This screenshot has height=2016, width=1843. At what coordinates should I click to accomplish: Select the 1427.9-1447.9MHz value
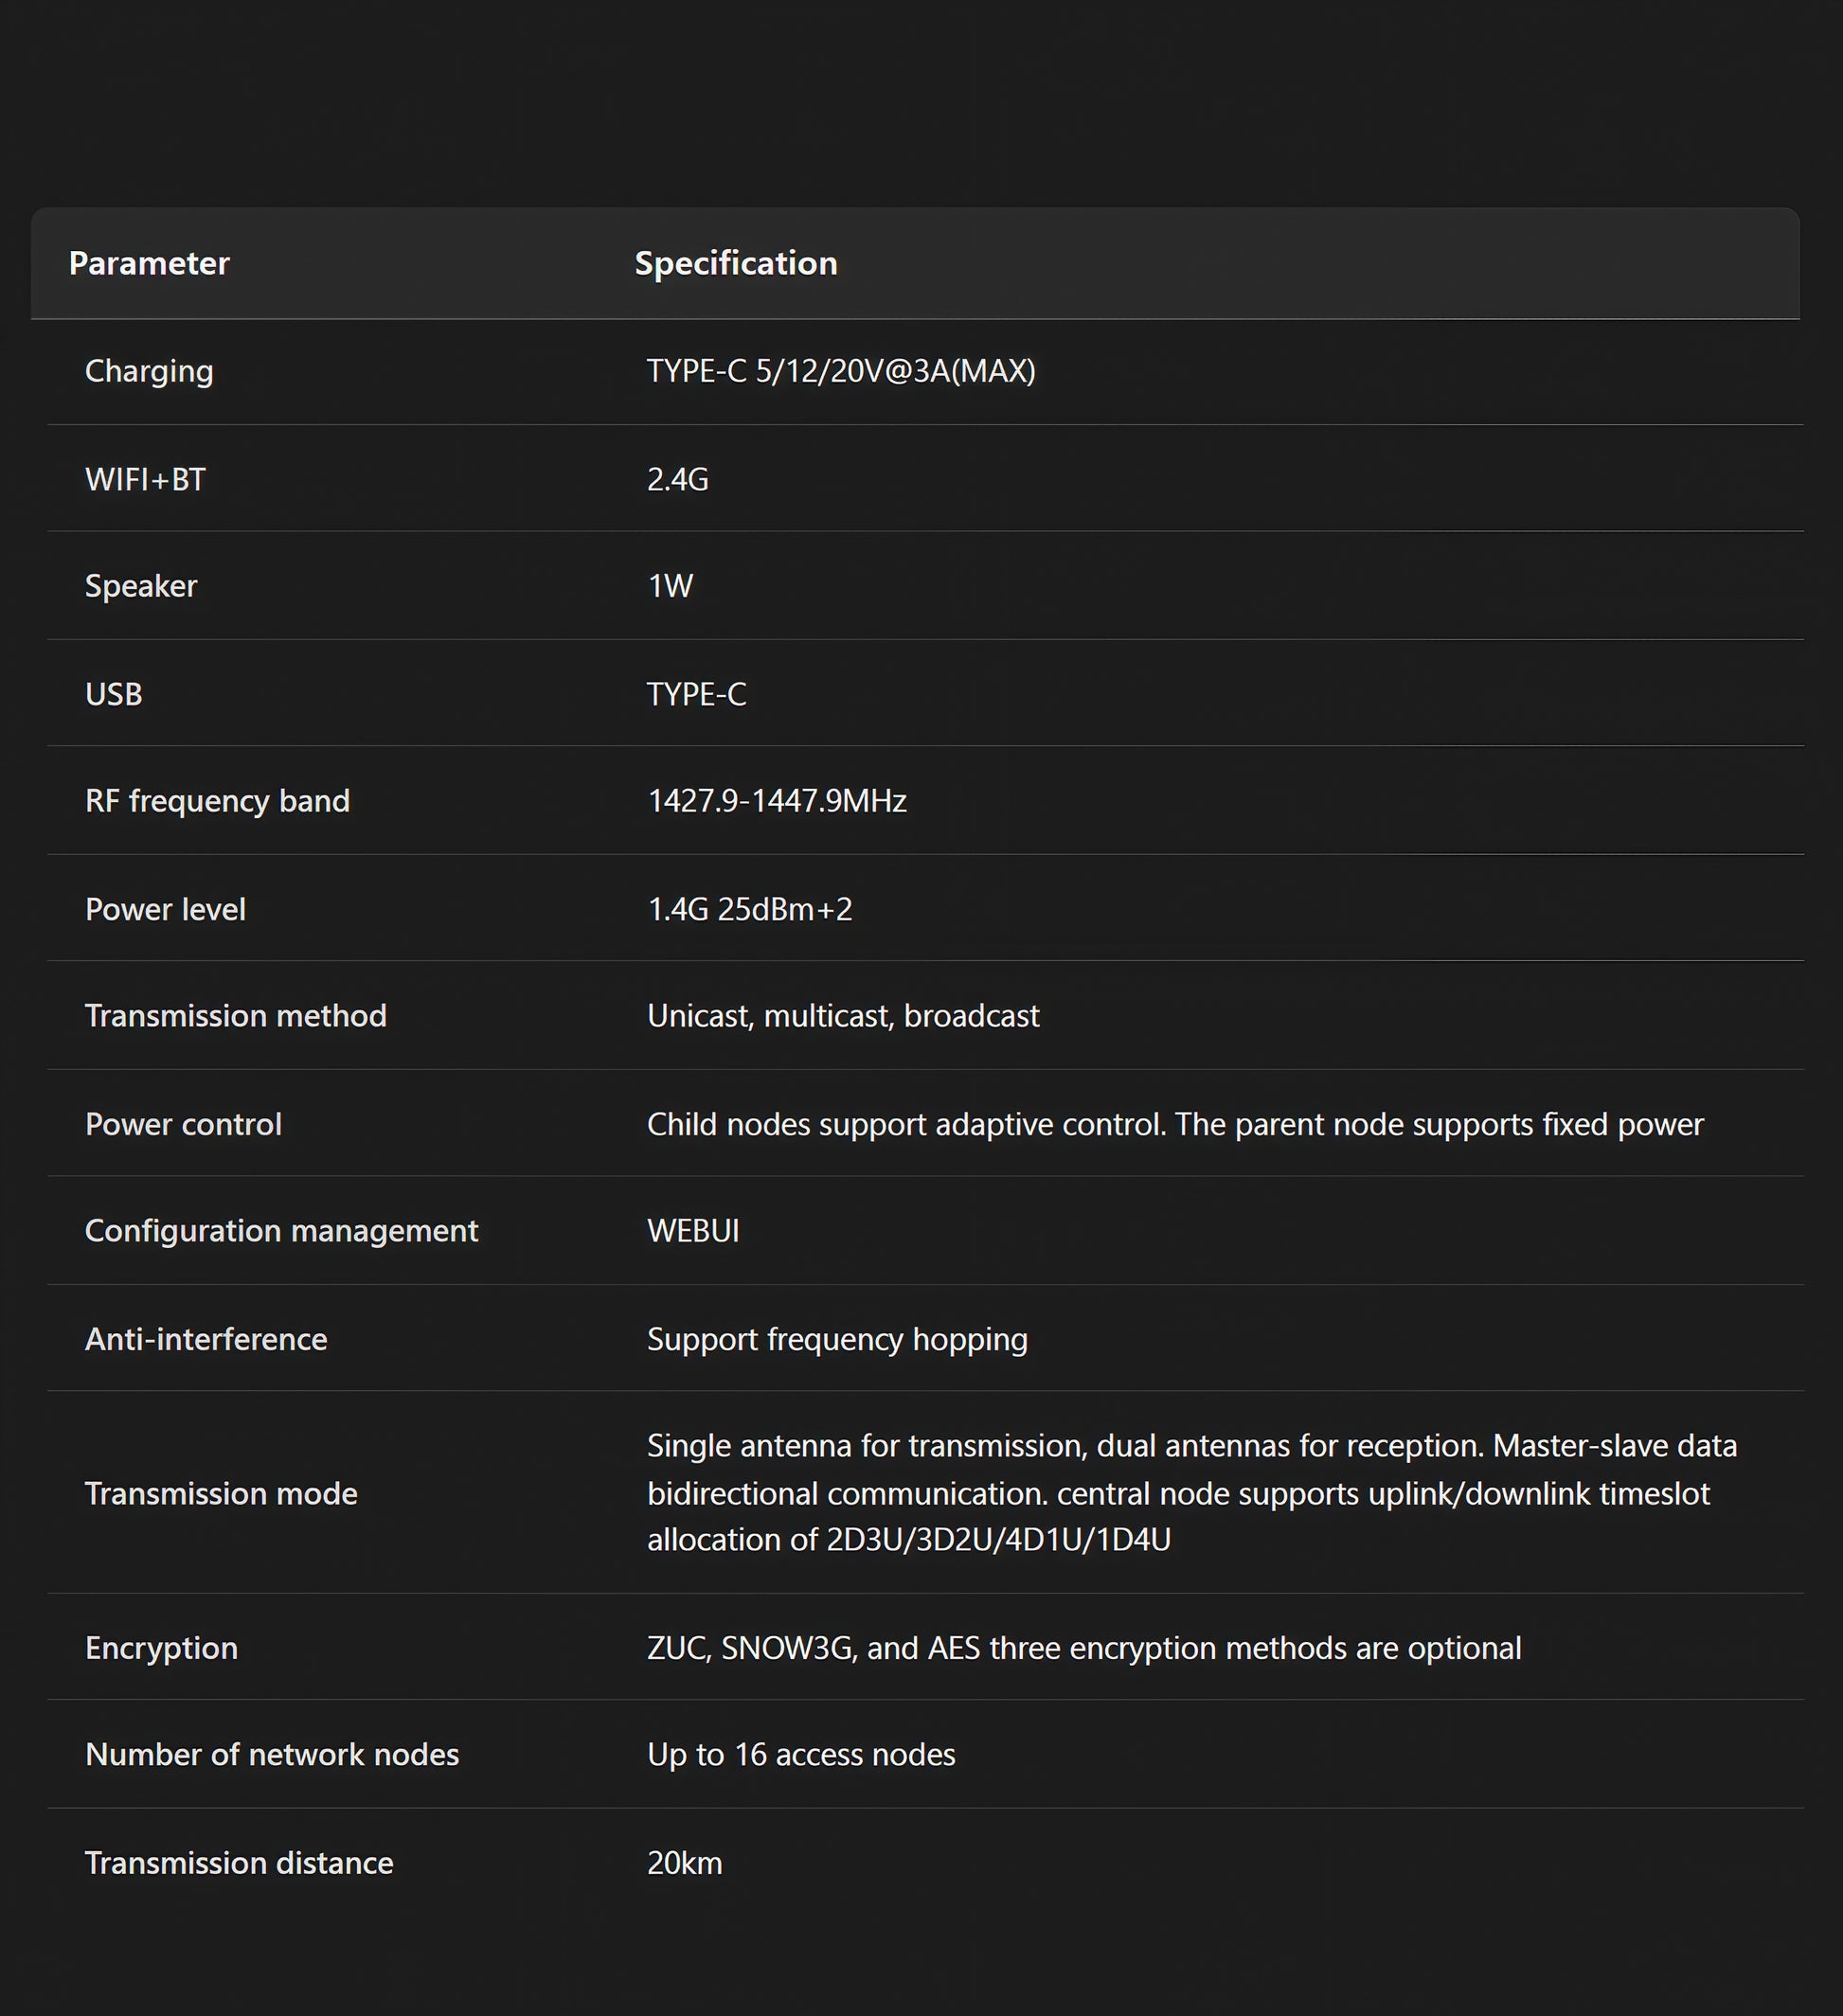click(x=777, y=801)
